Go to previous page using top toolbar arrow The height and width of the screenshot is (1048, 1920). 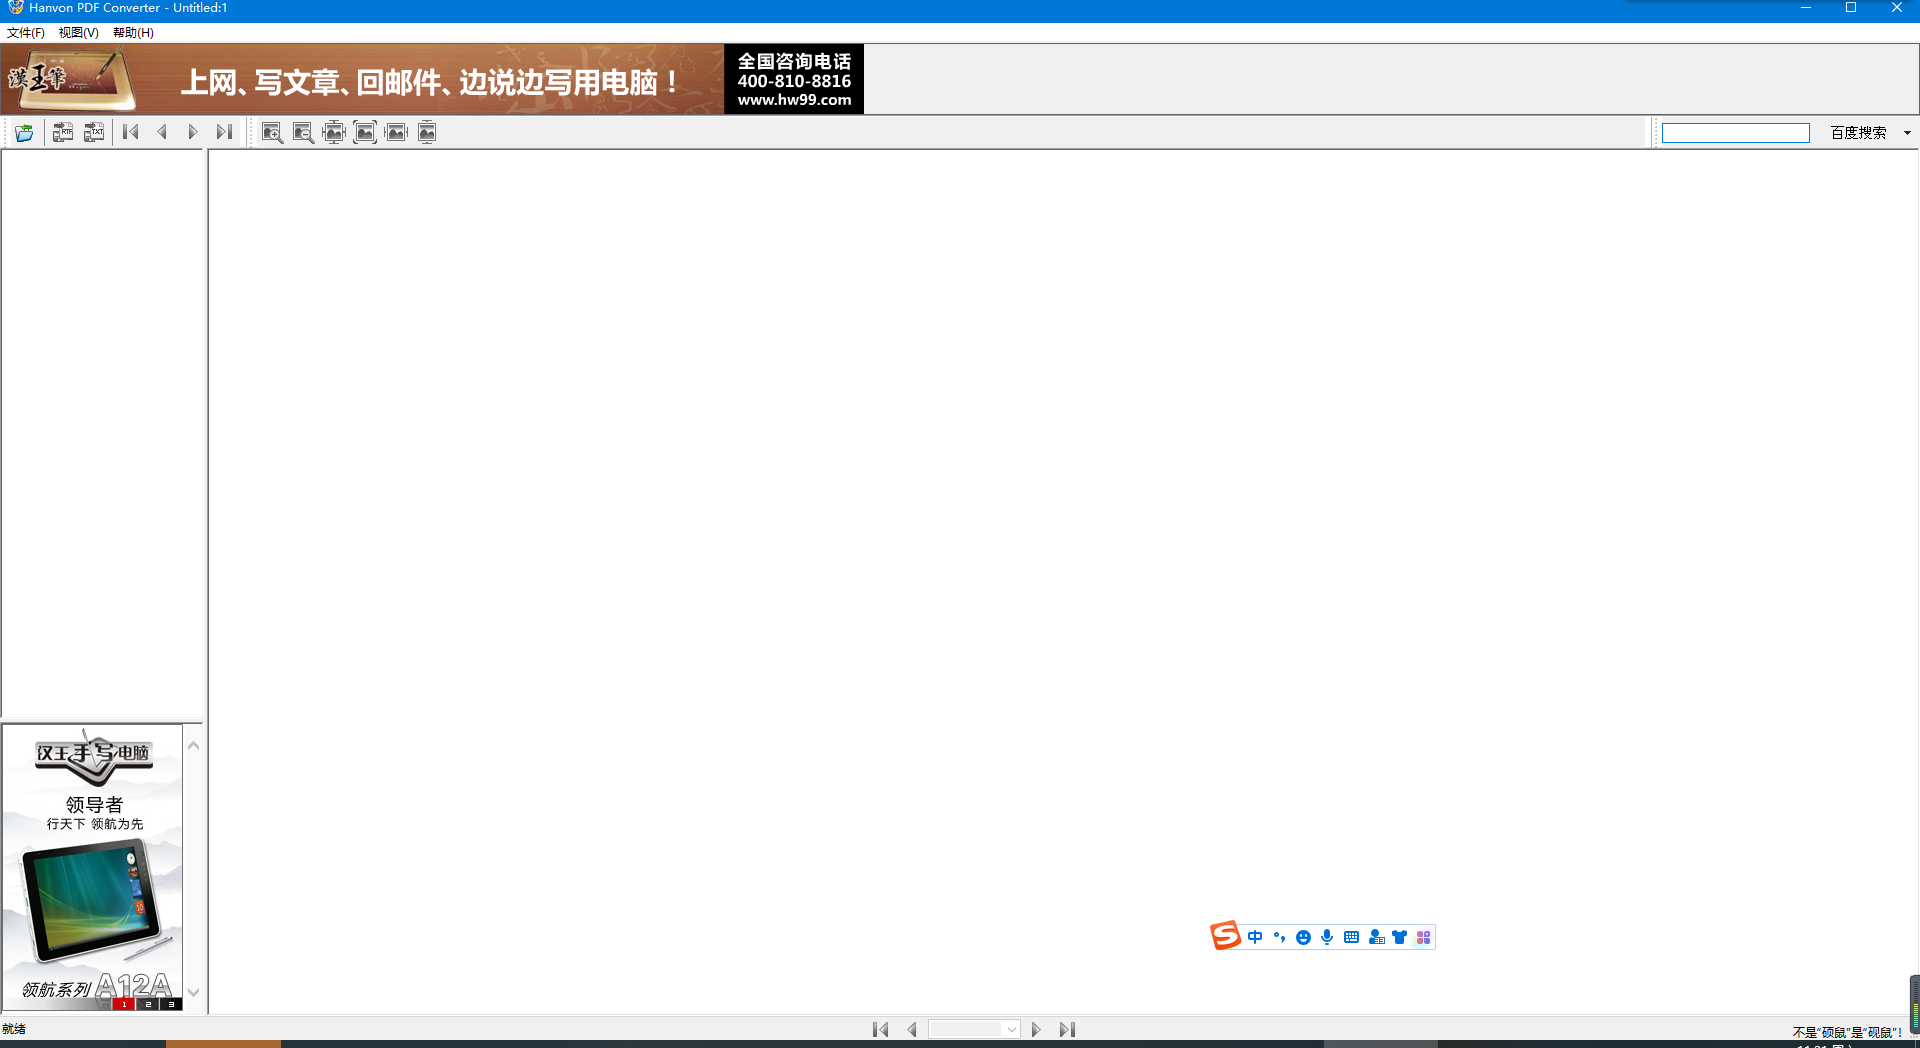[162, 132]
